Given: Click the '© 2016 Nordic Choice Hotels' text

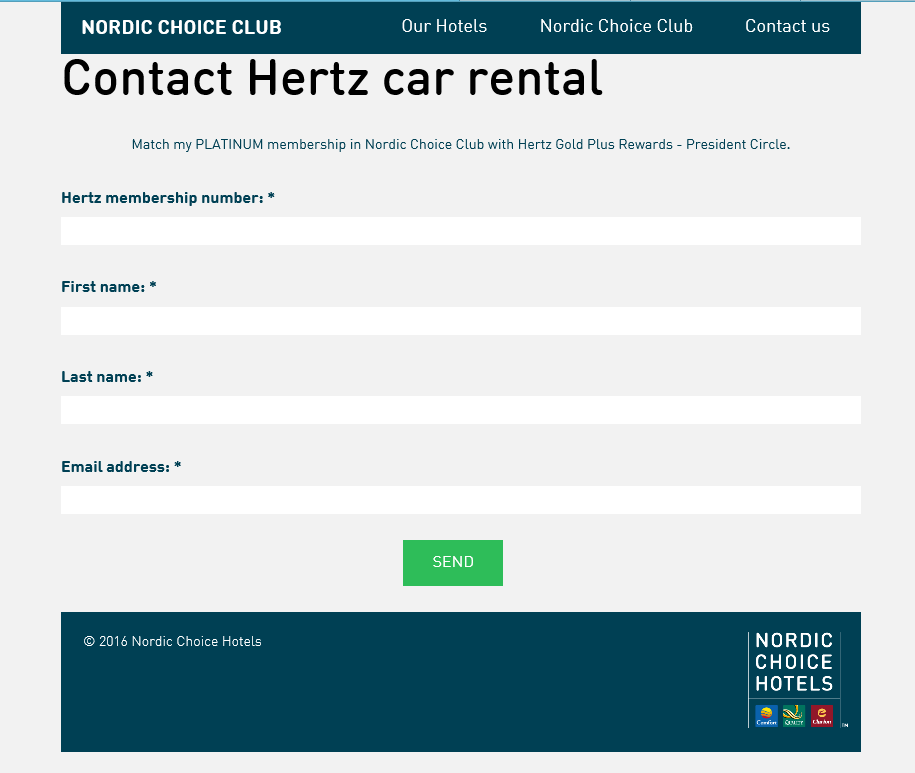Looking at the screenshot, I should 173,642.
